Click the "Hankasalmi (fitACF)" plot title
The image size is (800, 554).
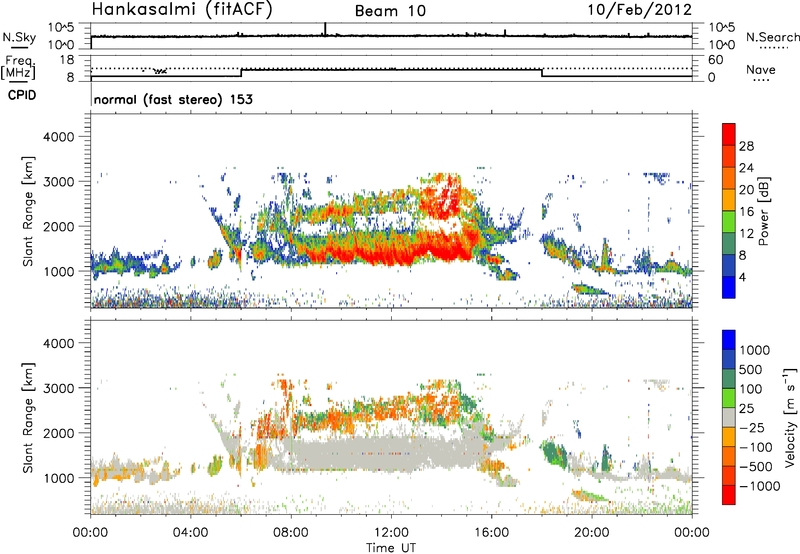(182, 10)
